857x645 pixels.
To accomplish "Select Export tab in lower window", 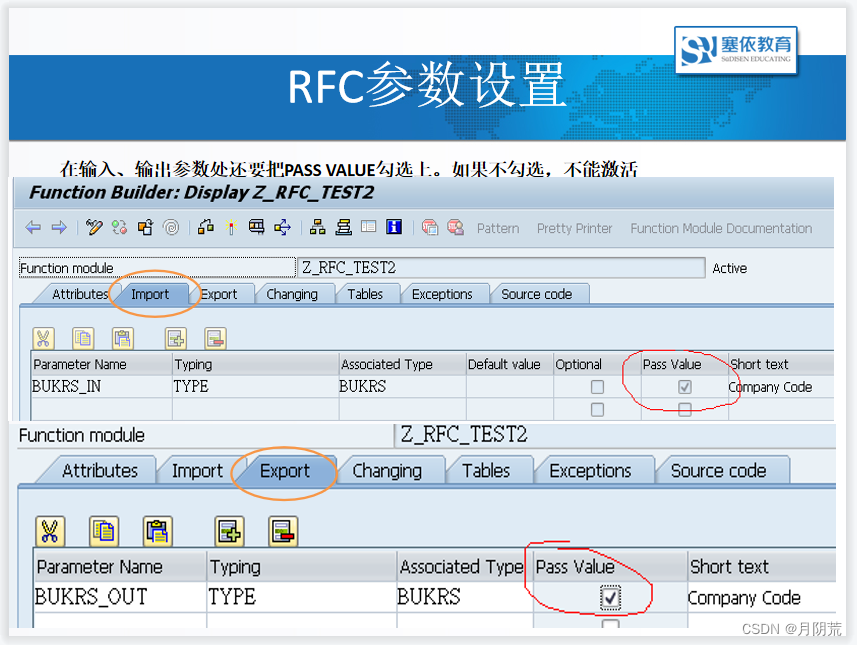I will (x=285, y=471).
